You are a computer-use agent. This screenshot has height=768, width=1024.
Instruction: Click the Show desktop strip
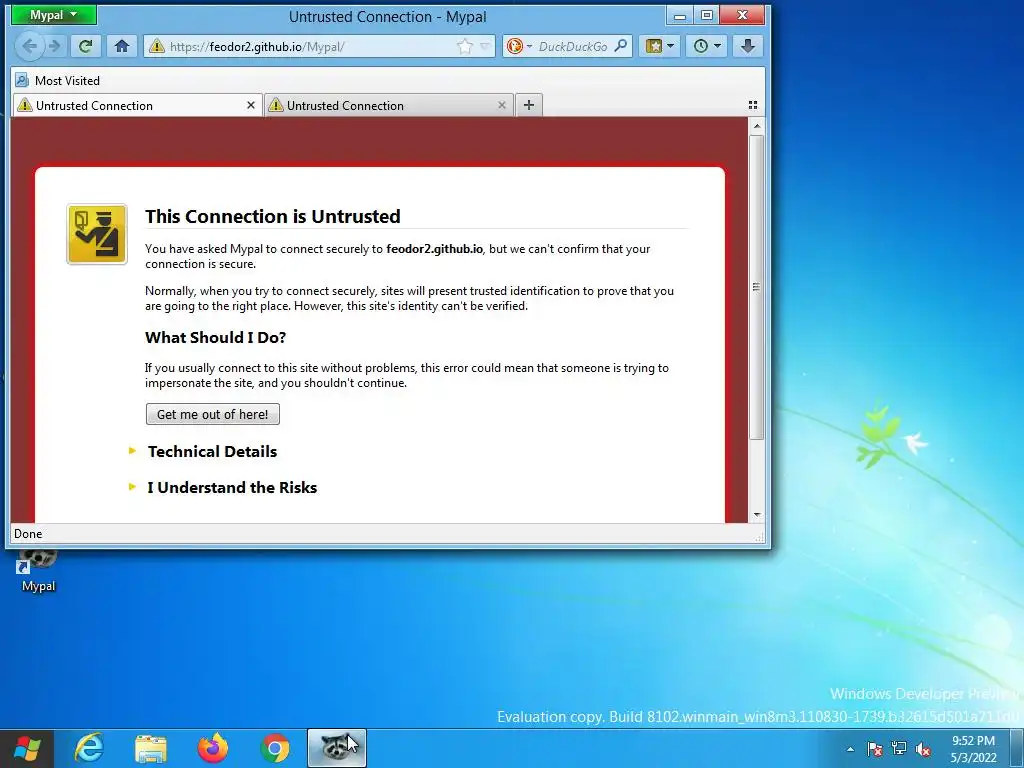[x=1017, y=748]
